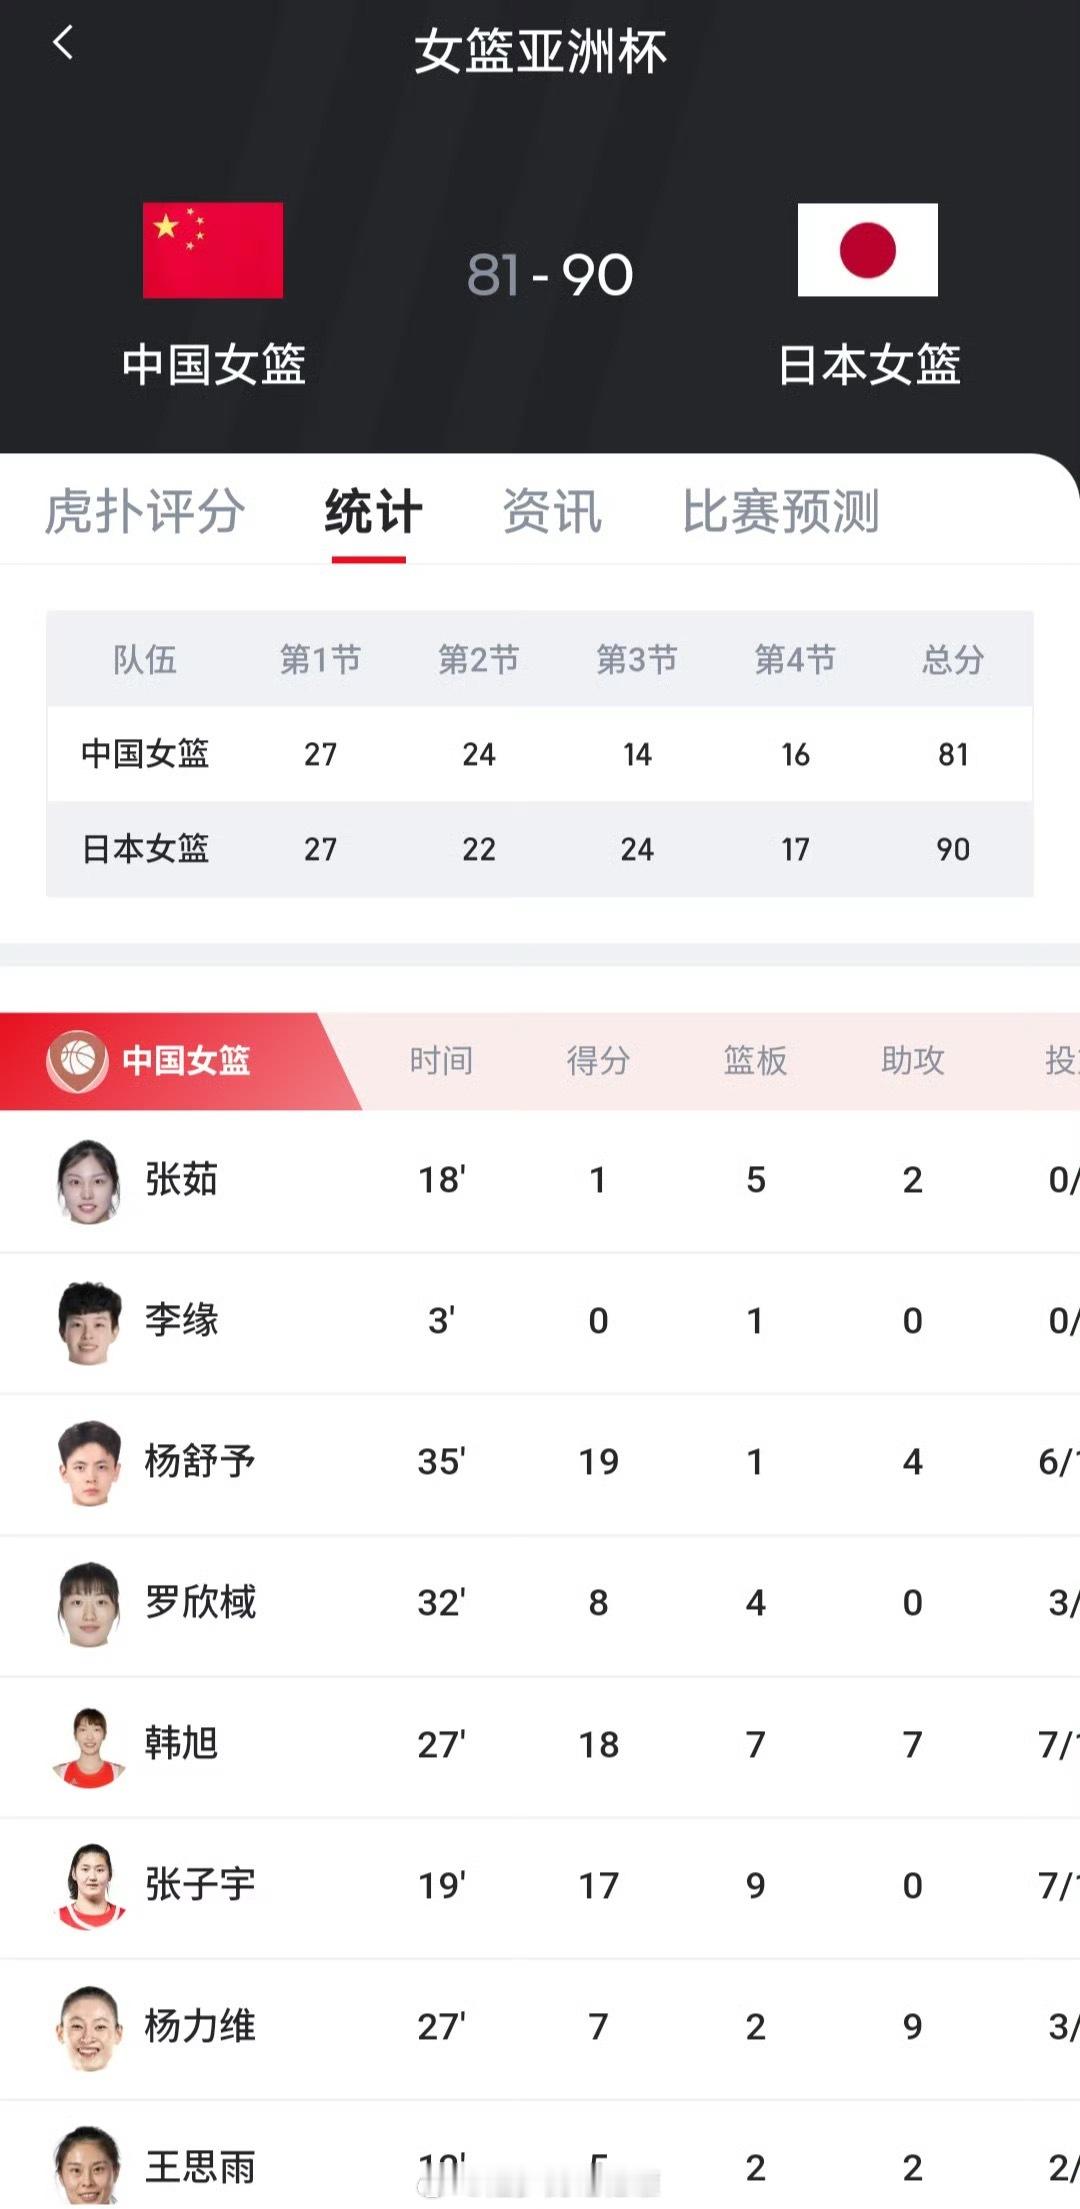
Task: Select player name 杨力维
Action: pos(200,2026)
